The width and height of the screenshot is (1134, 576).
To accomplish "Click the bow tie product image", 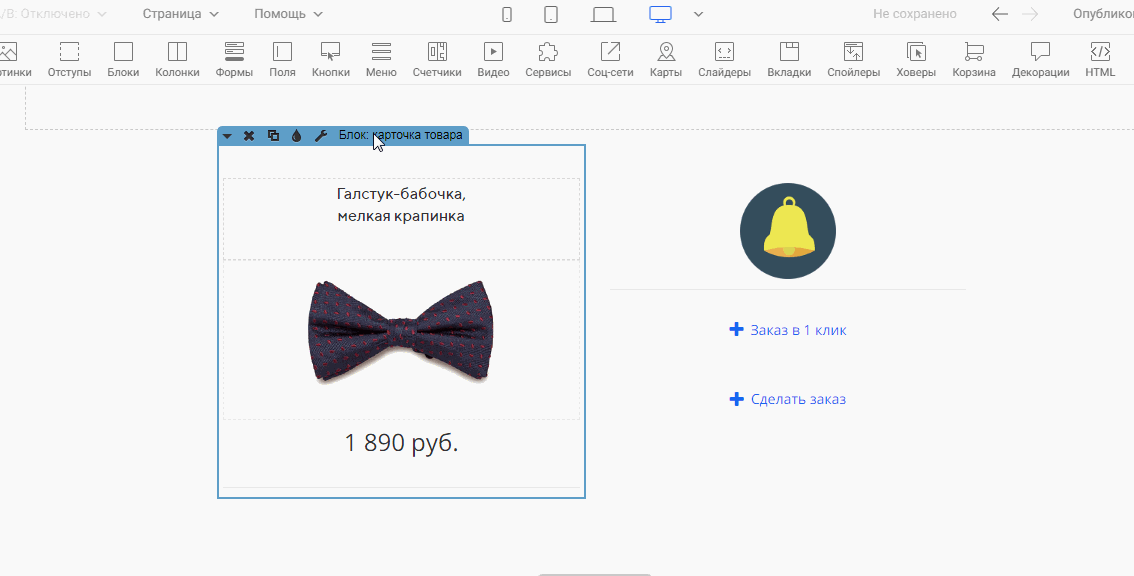I will click(x=400, y=330).
